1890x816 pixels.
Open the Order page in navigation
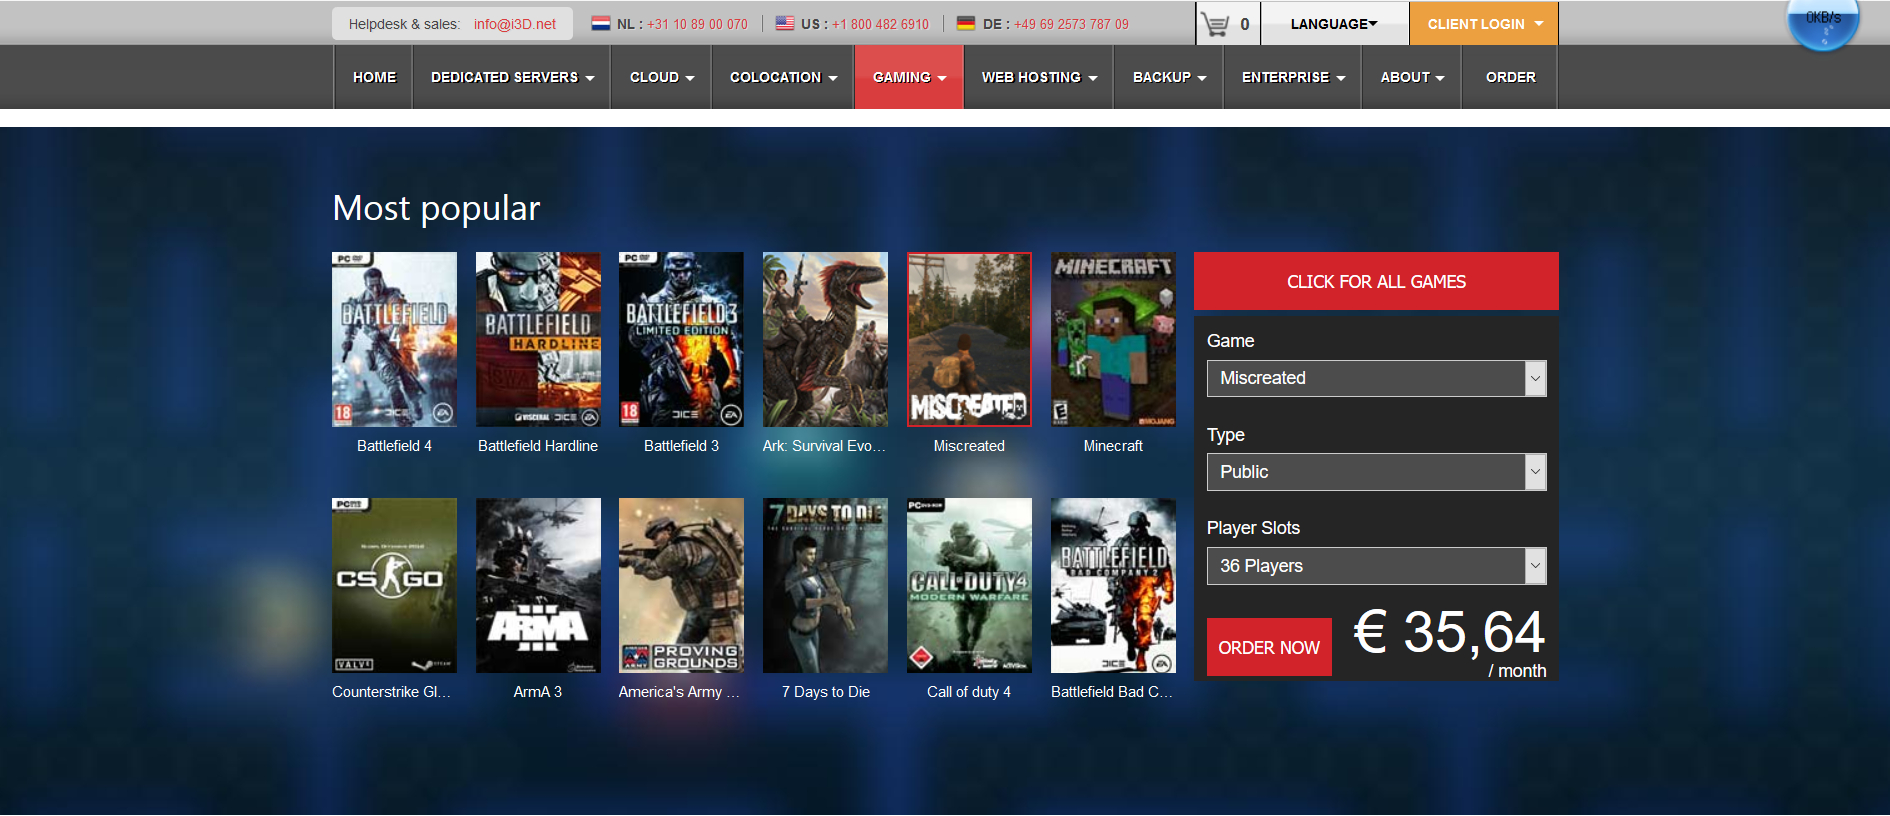1510,77
